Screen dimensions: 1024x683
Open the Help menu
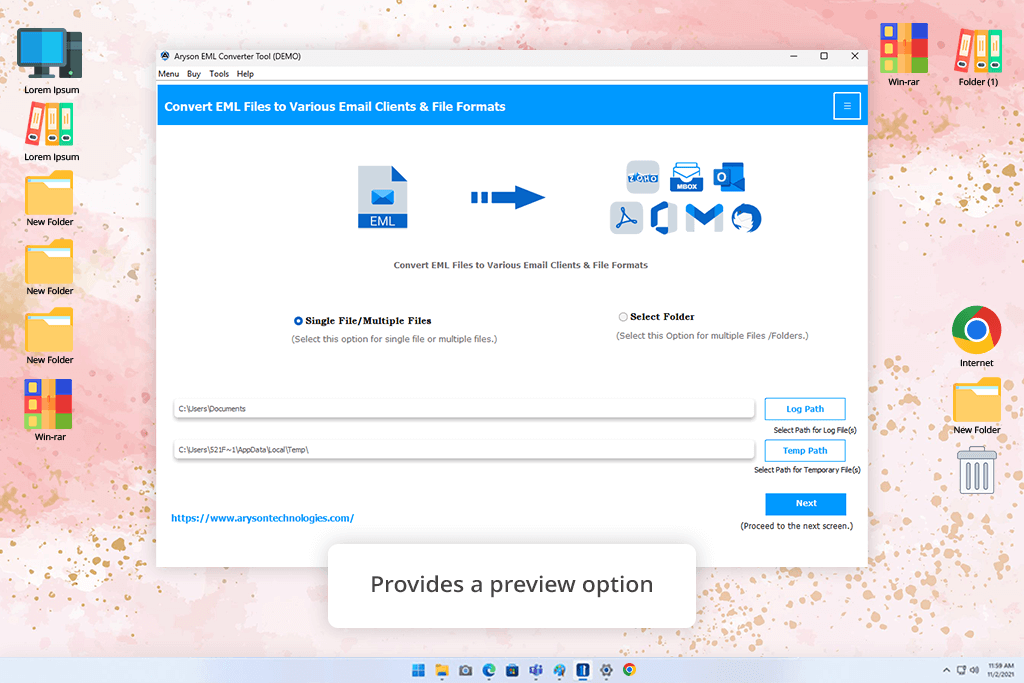(x=245, y=74)
